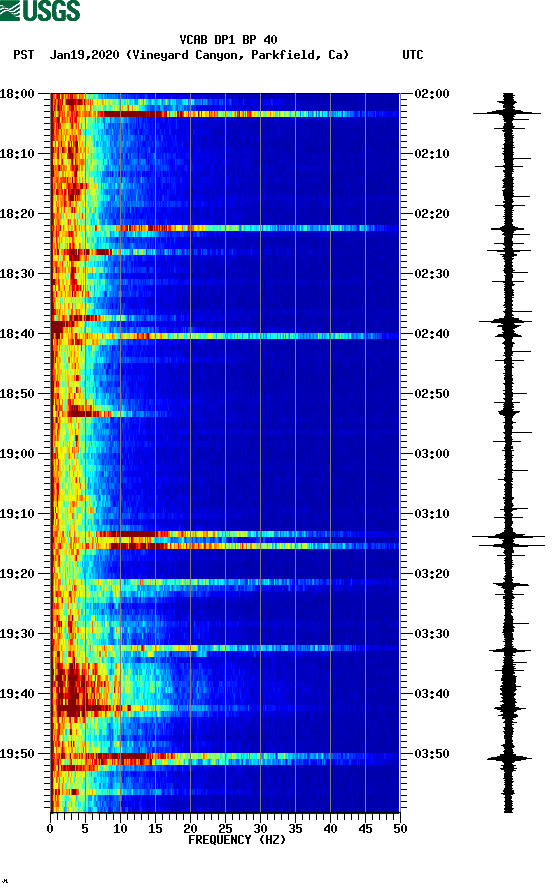Screen dimensions: 552x892
Task: Click the '18:30' PST time label
Action: point(17,274)
